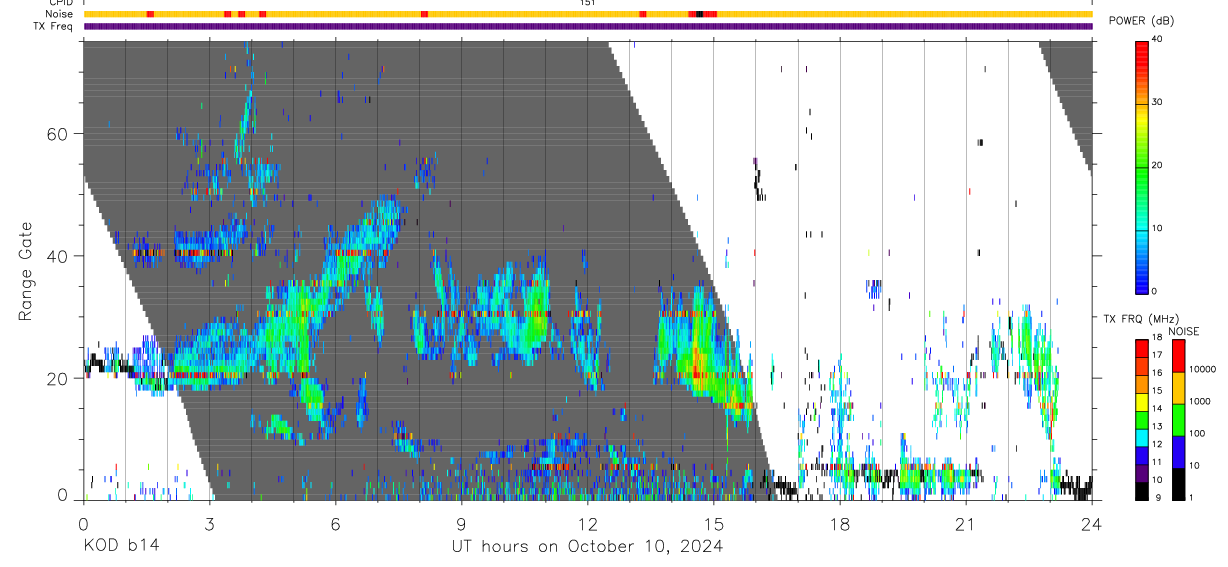The width and height of the screenshot is (1228, 567).
Task: Click the '17' tick on the TX FRQ scale
Action: [1158, 355]
